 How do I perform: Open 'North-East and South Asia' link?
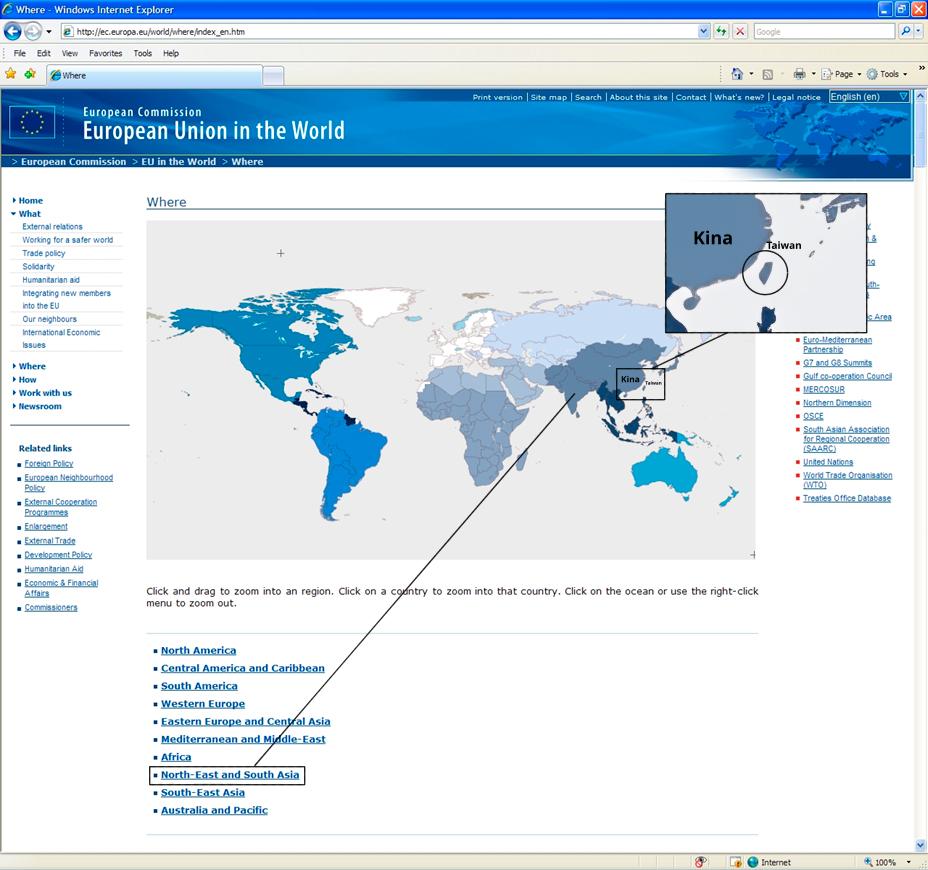(x=230, y=775)
